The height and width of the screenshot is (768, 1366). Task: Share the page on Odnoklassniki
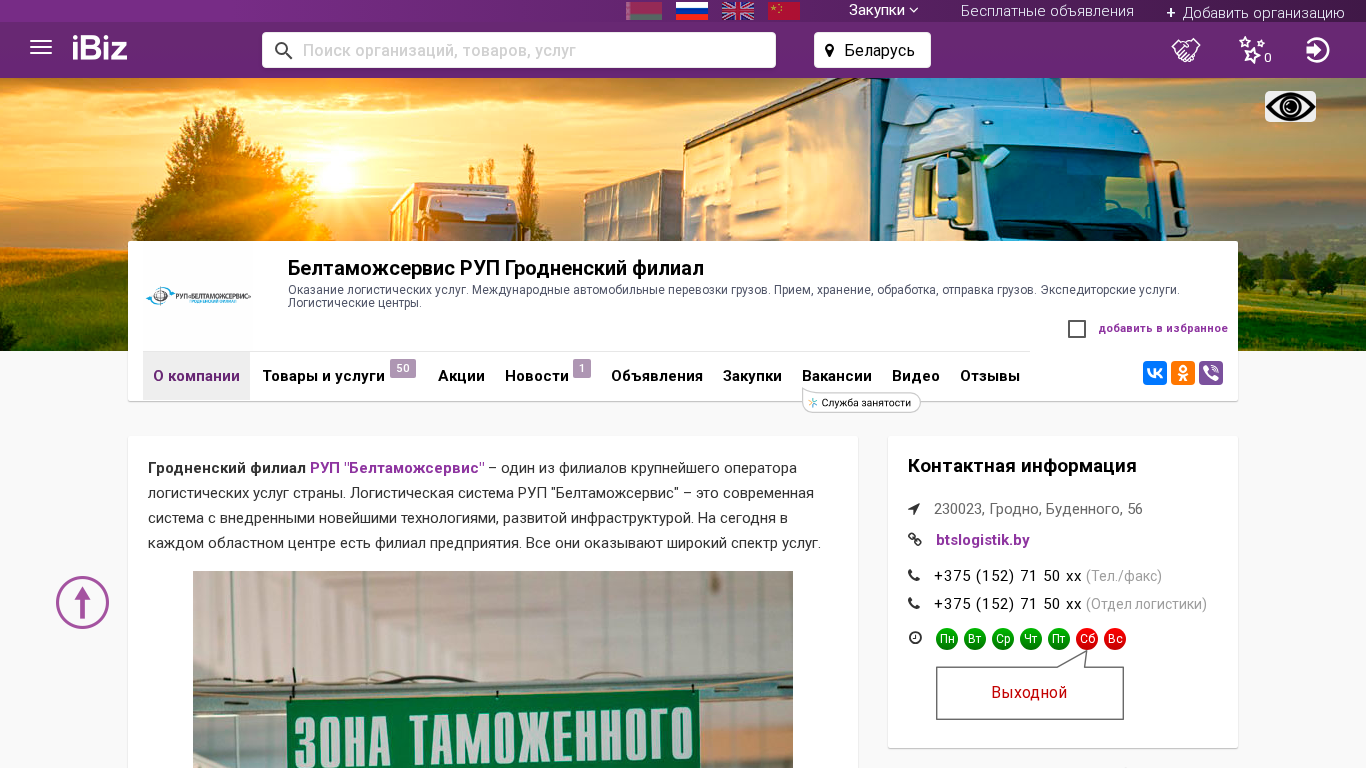coord(1183,373)
